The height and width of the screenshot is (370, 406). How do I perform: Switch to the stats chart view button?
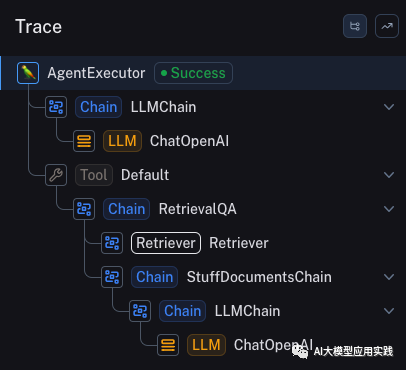(387, 26)
